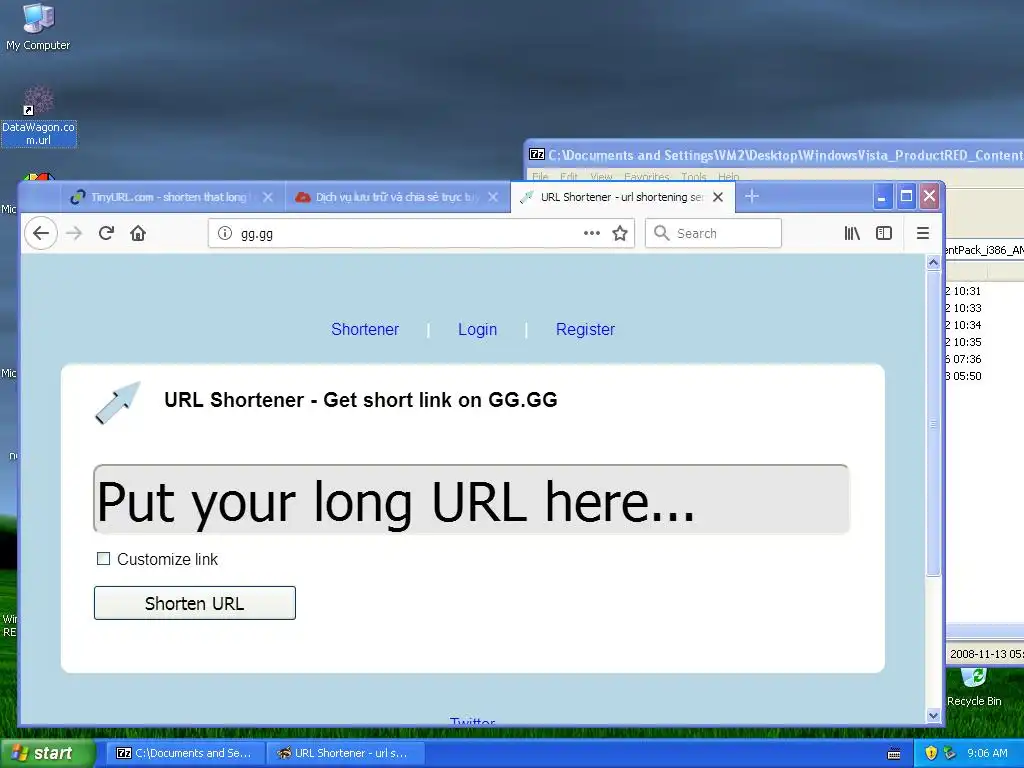
Task: Click the forward navigation arrow
Action: [74, 233]
